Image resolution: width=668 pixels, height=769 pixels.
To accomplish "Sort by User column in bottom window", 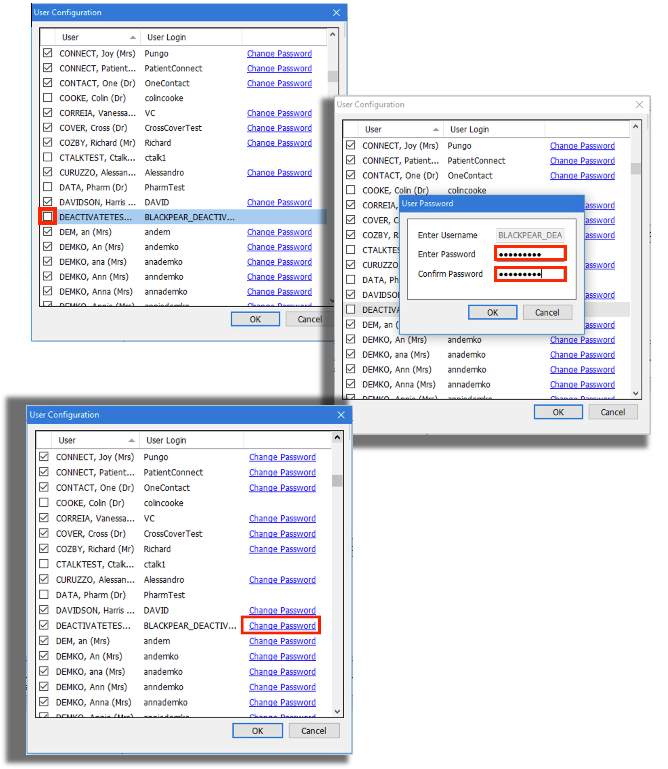I will point(95,440).
